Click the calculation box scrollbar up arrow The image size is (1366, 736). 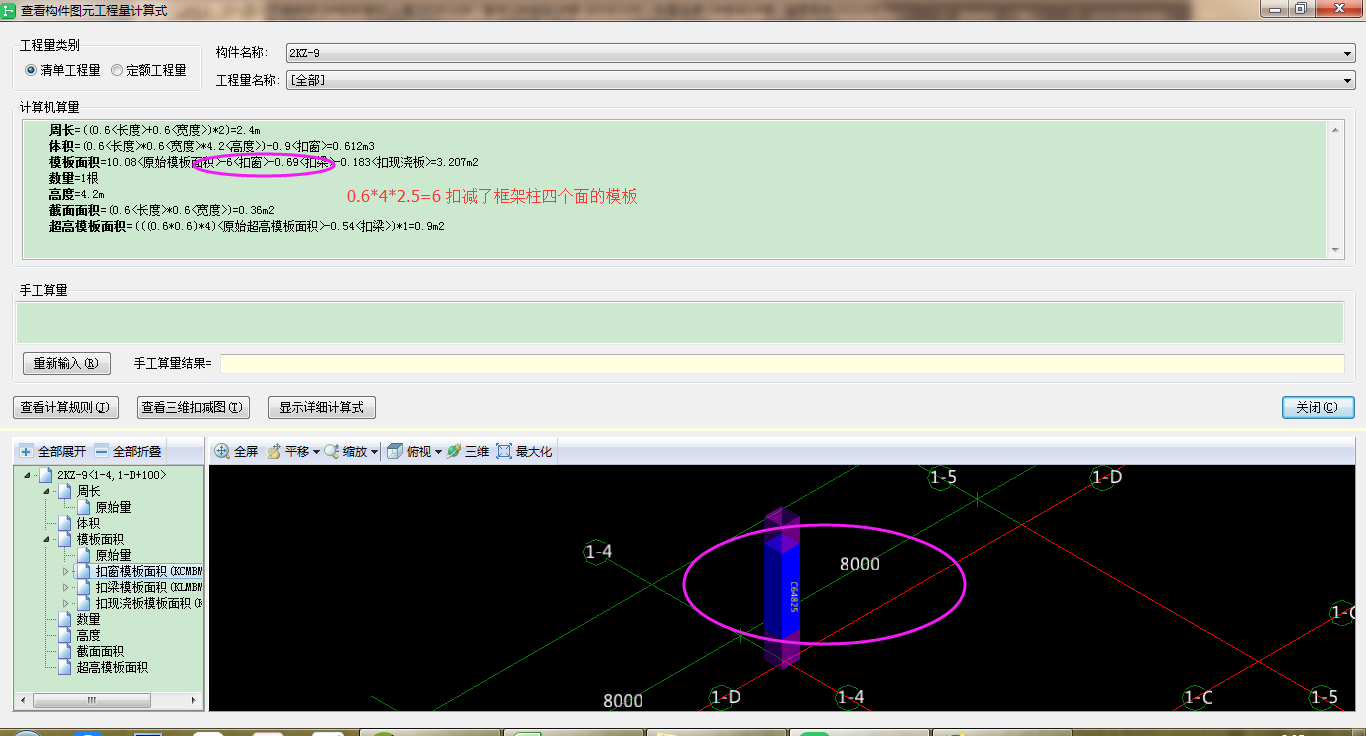[1336, 128]
